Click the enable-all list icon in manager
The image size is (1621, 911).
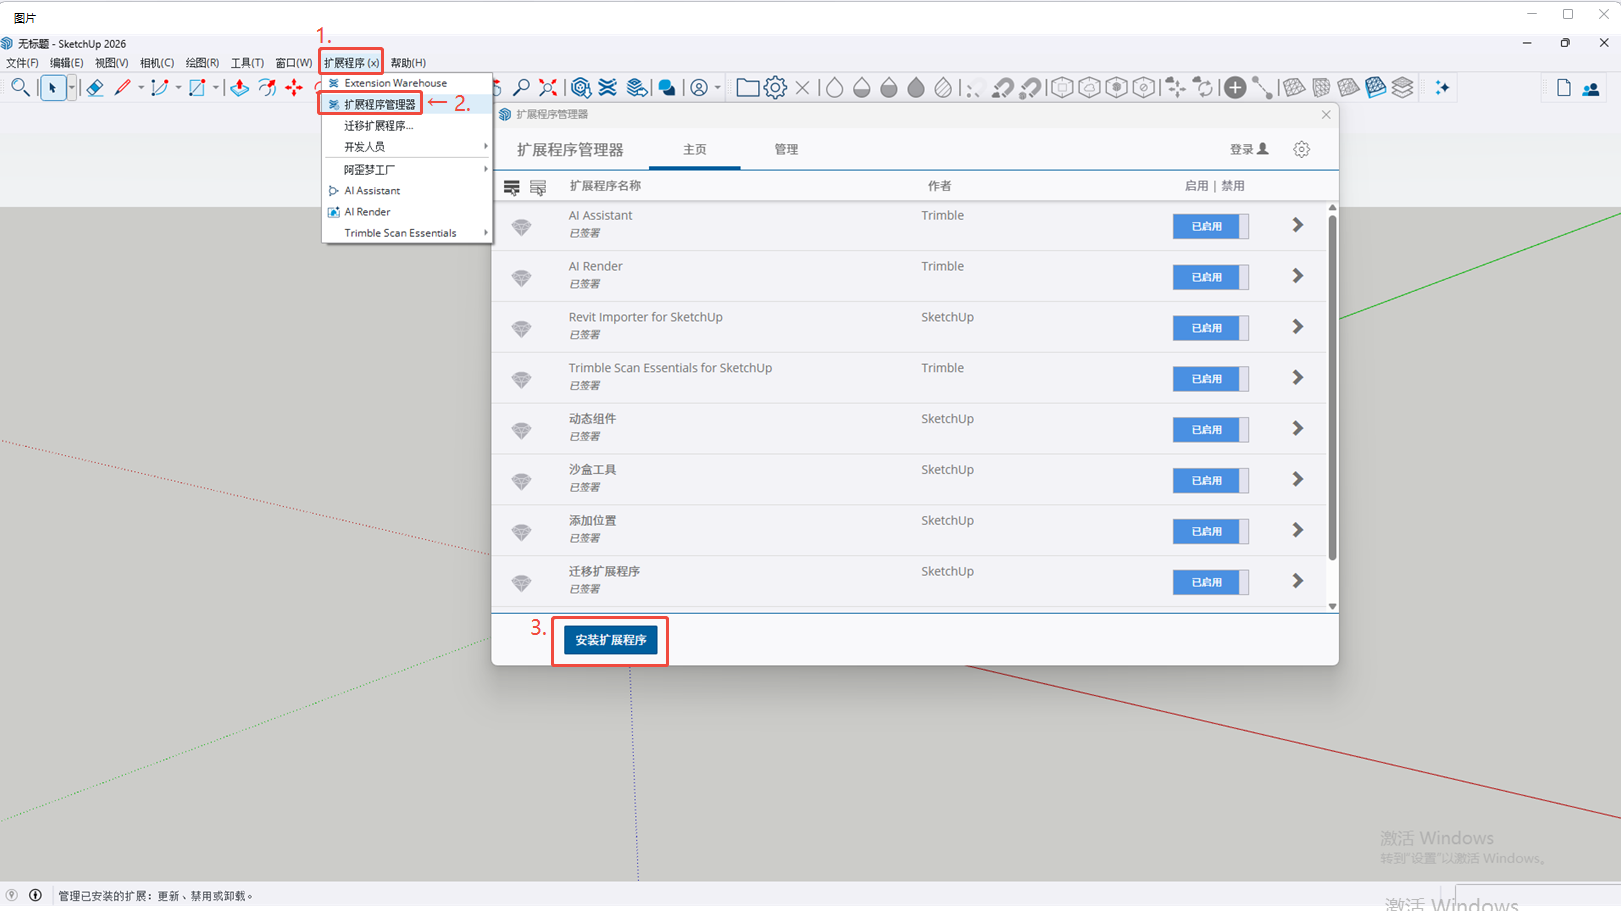click(x=512, y=187)
